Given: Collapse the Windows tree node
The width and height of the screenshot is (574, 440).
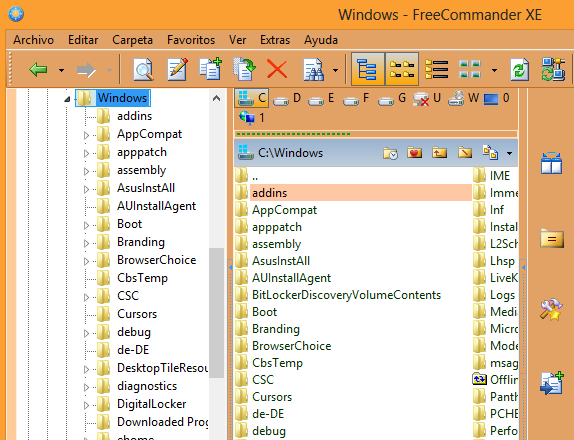Looking at the screenshot, I should (x=67, y=98).
